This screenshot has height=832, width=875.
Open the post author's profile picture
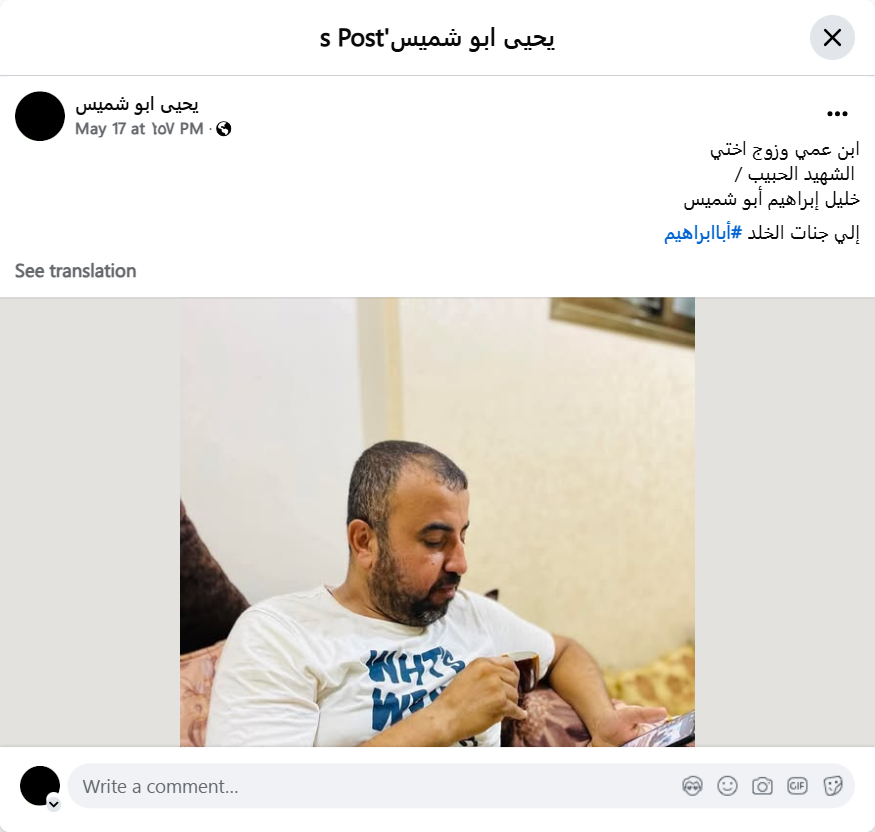coord(40,116)
